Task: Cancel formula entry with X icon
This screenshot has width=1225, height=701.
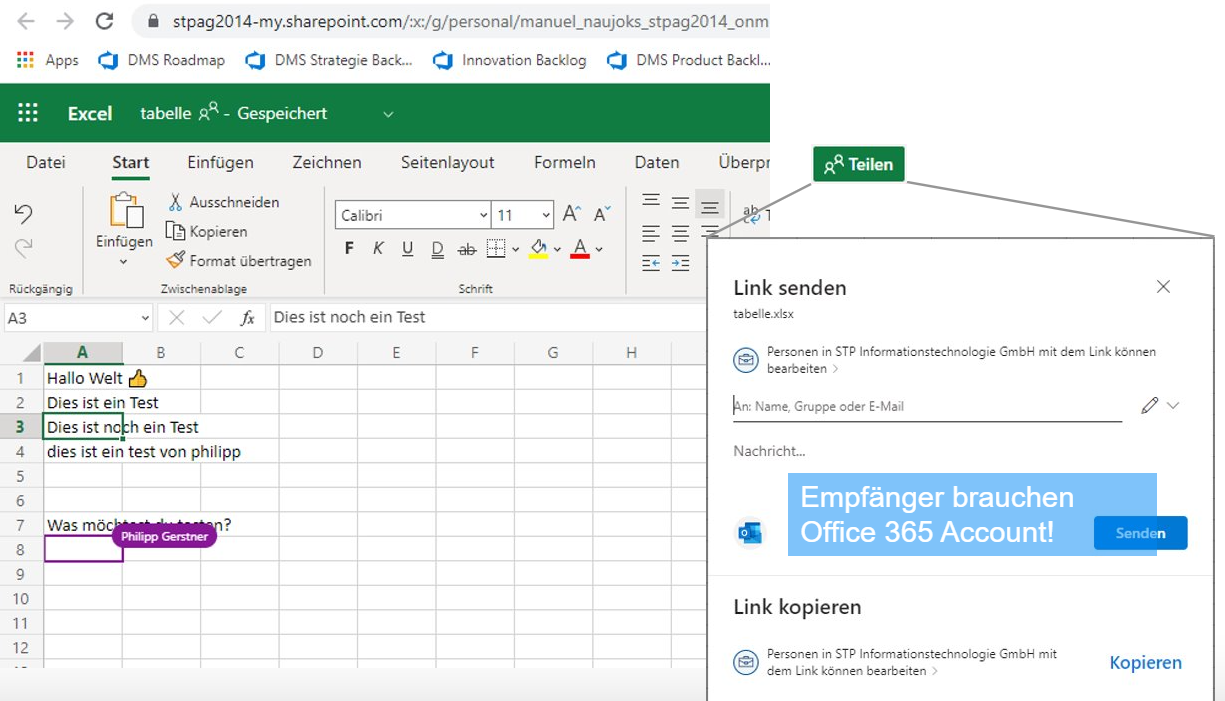Action: 177,318
